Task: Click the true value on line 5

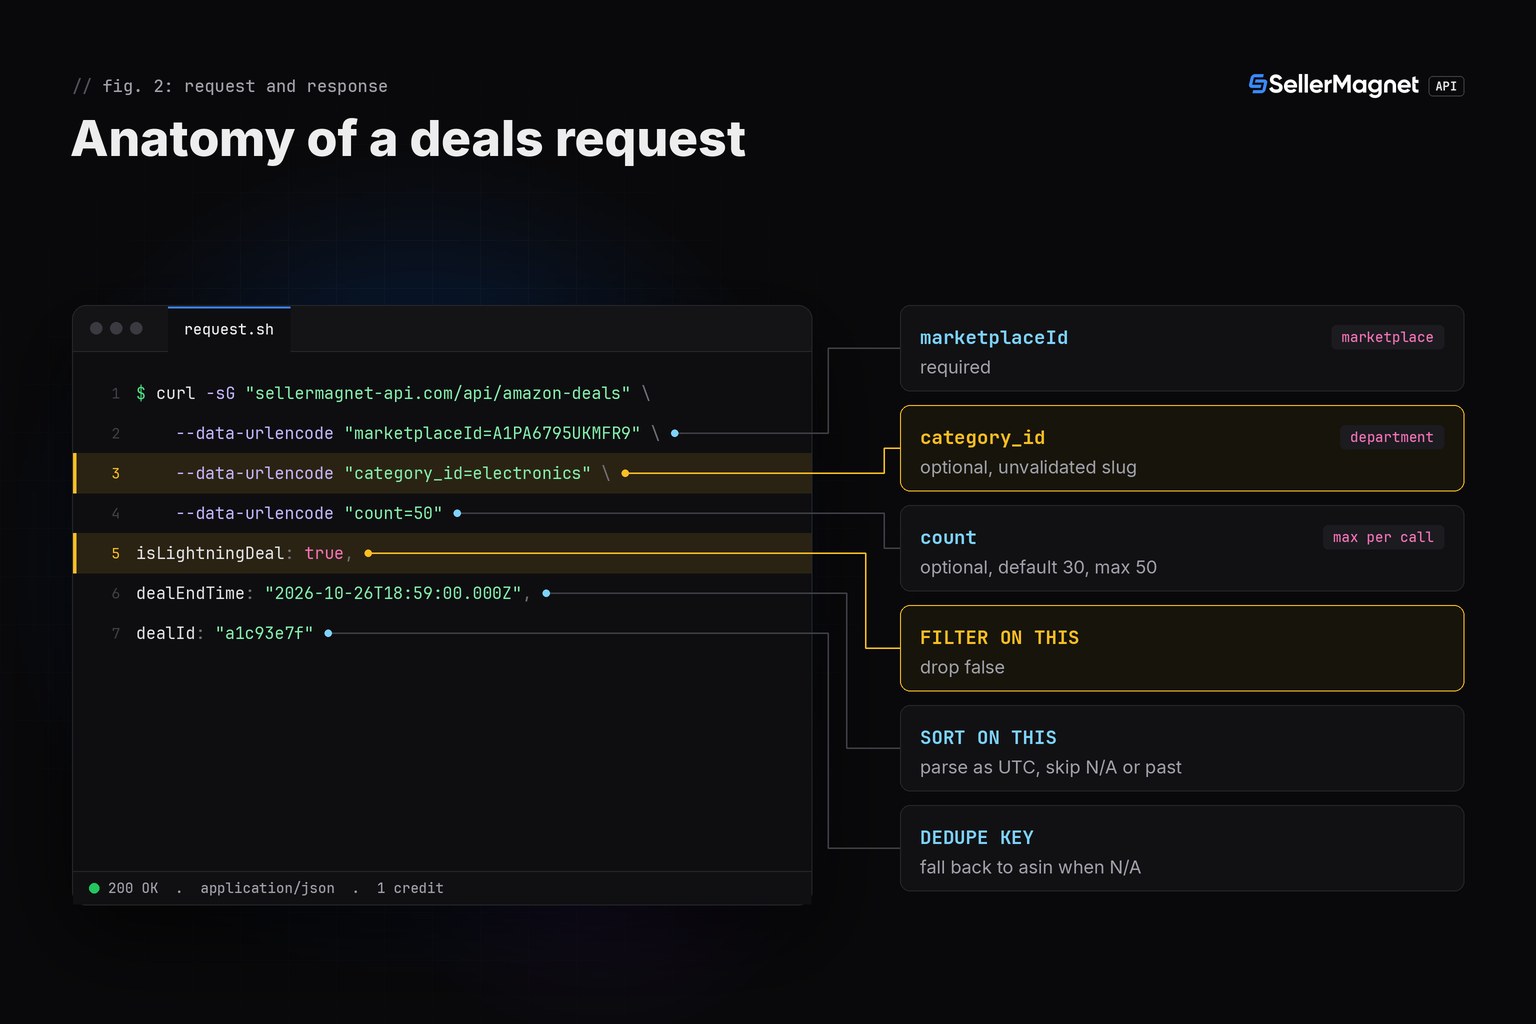Action: click(324, 553)
